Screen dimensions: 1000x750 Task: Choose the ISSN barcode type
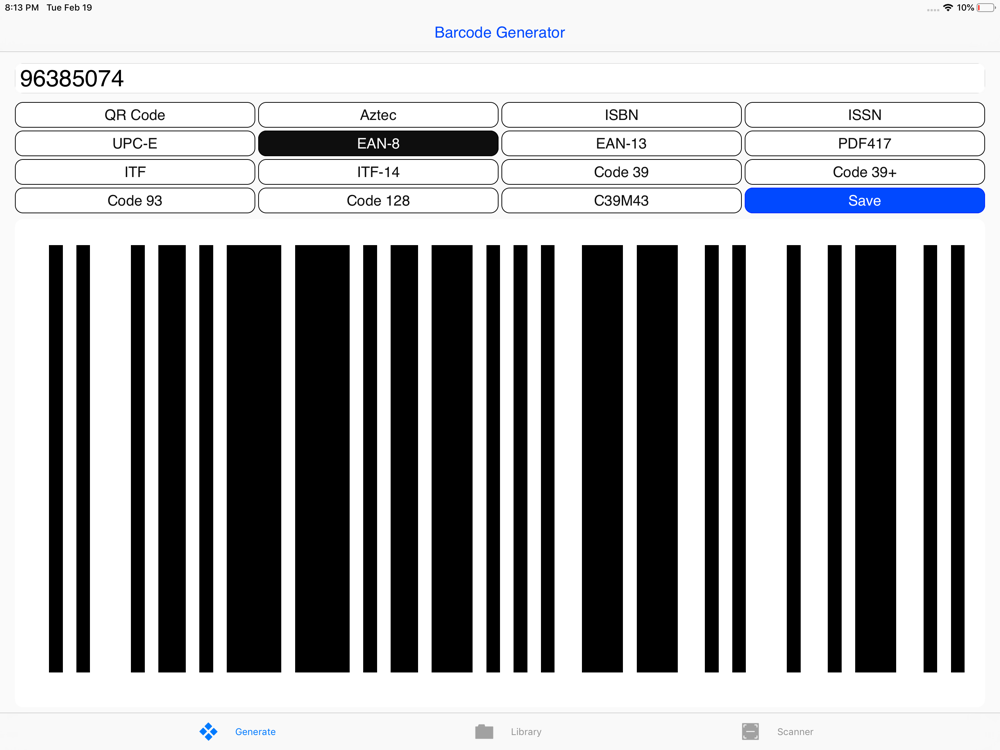coord(865,115)
